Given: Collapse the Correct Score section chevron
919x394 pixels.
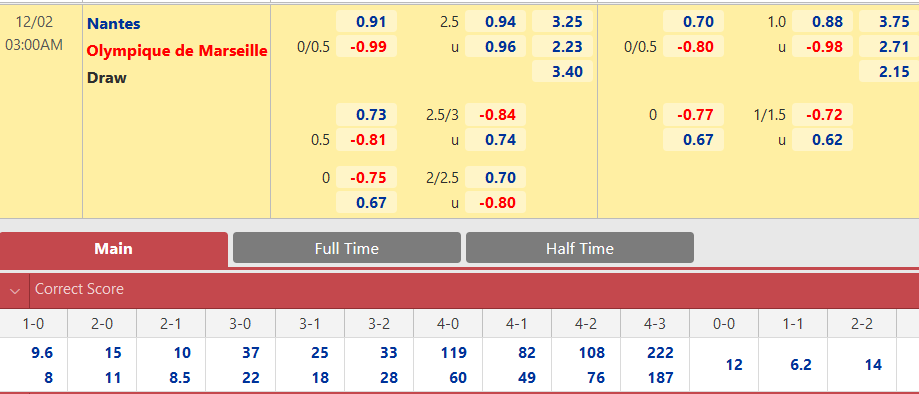Looking at the screenshot, I should pyautogui.click(x=15, y=290).
